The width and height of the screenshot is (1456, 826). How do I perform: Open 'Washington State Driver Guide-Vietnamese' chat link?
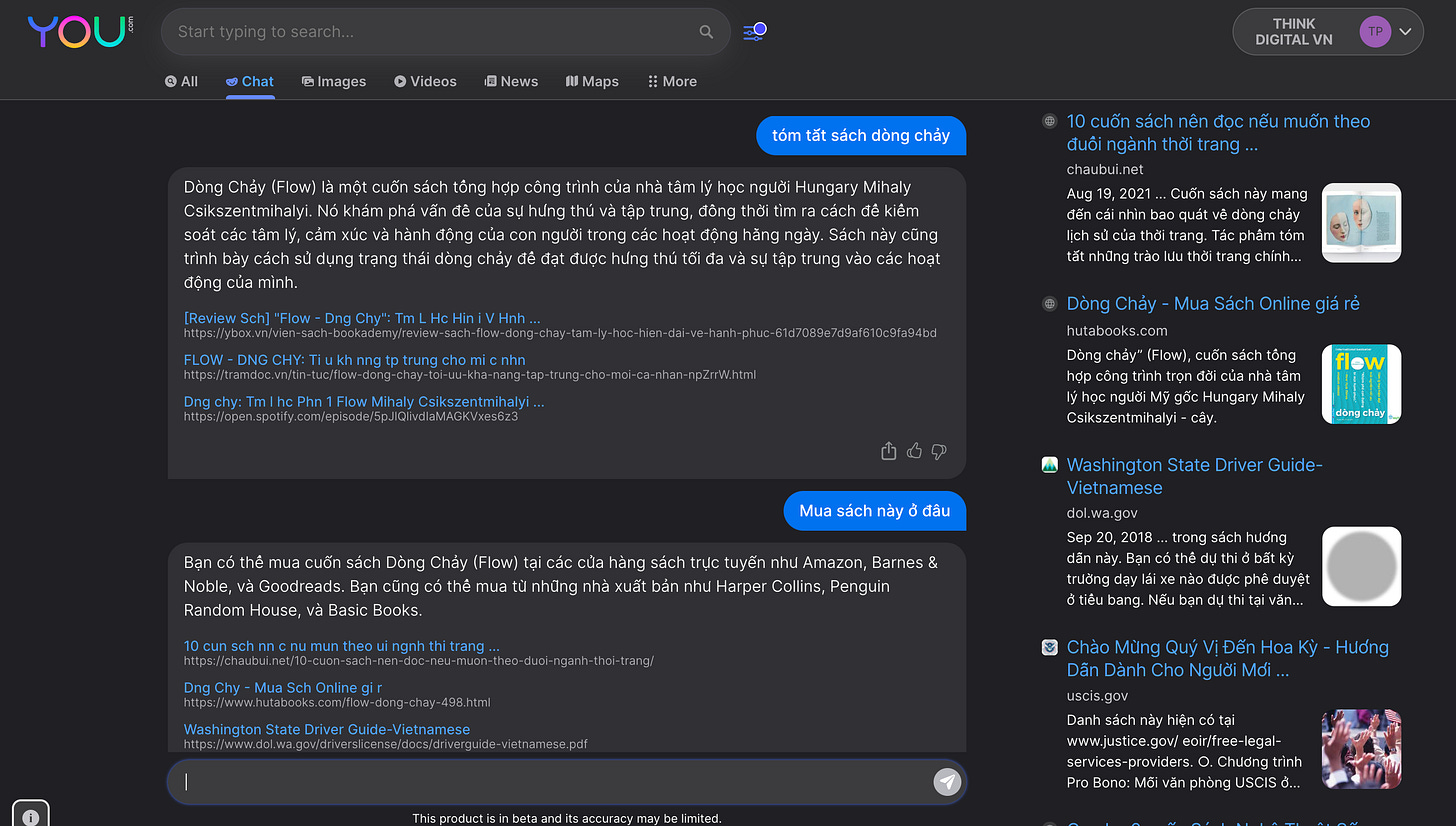pos(327,730)
